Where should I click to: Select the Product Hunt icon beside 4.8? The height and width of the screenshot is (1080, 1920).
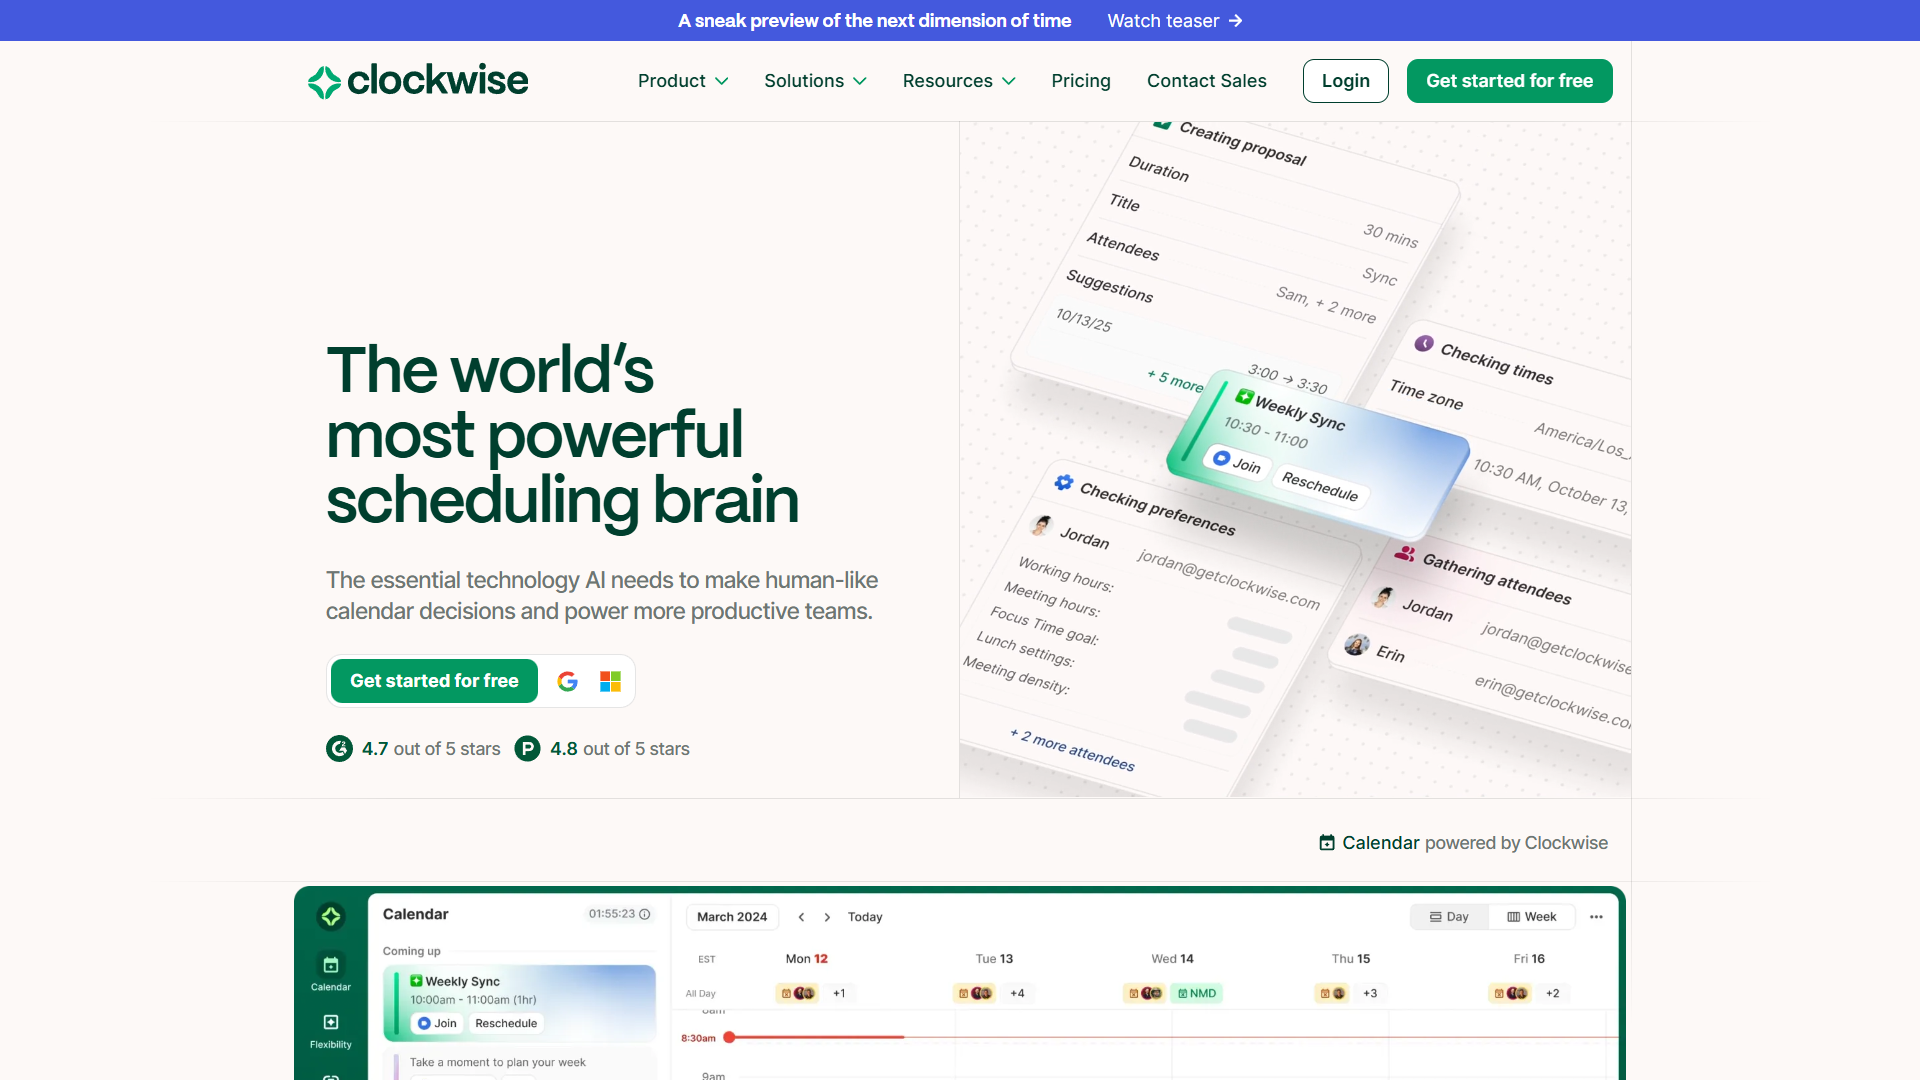[x=527, y=748]
